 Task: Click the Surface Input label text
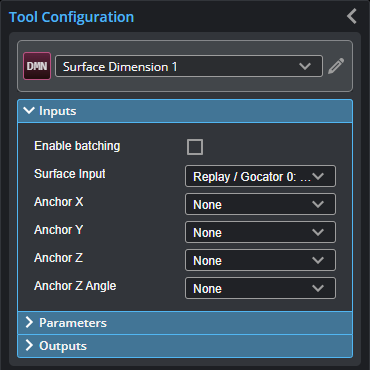pos(70,174)
